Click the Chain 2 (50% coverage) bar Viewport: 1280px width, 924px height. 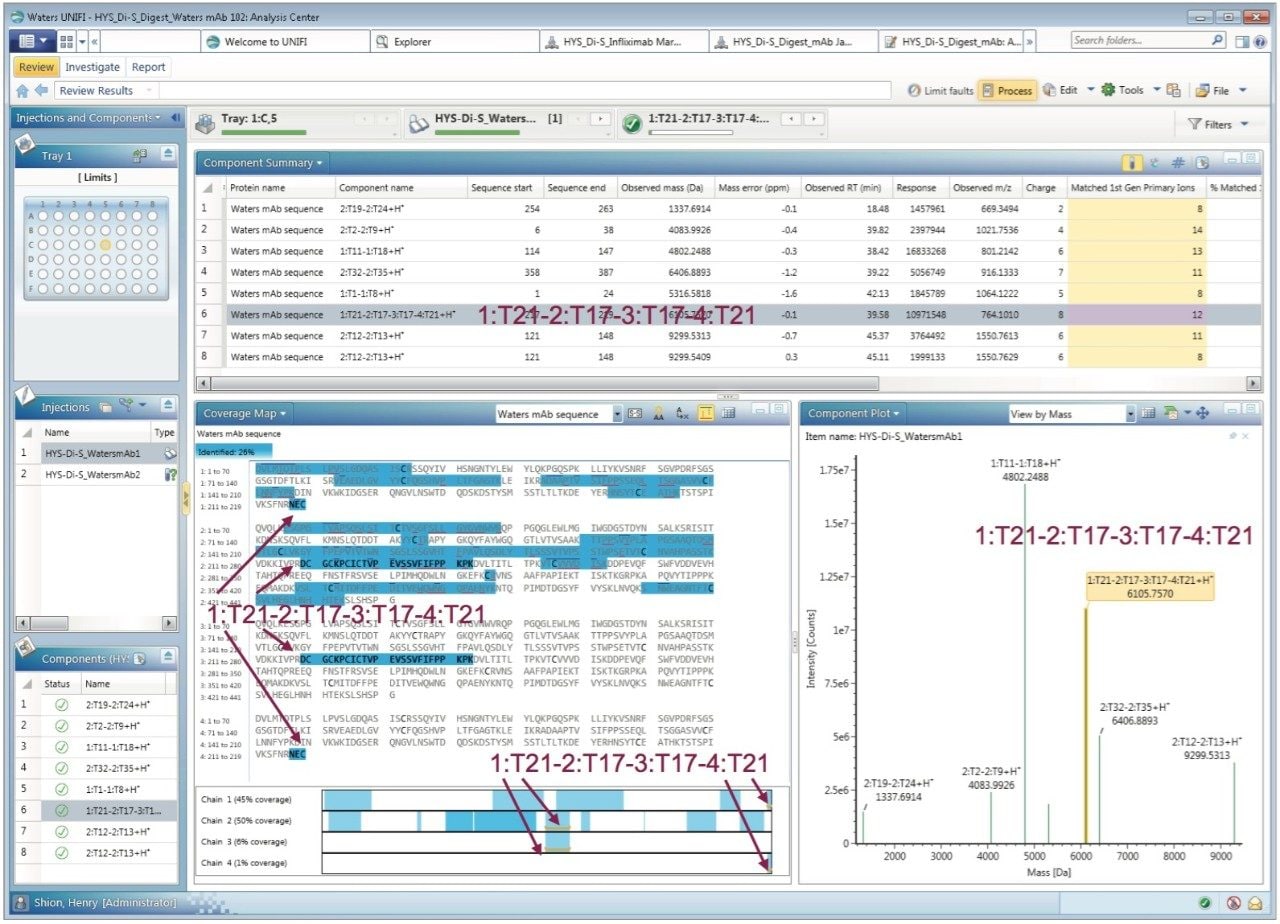coord(547,821)
